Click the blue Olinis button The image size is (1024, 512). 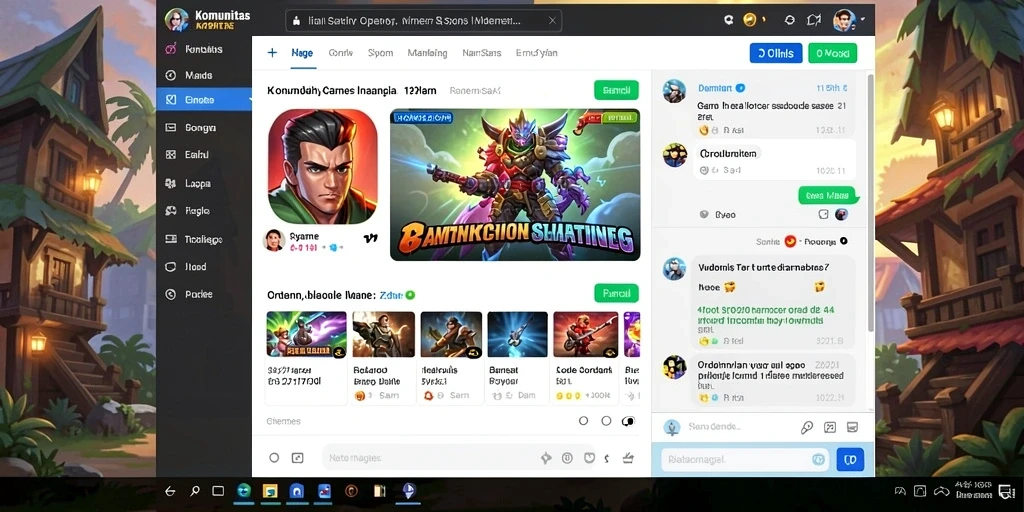pos(776,53)
